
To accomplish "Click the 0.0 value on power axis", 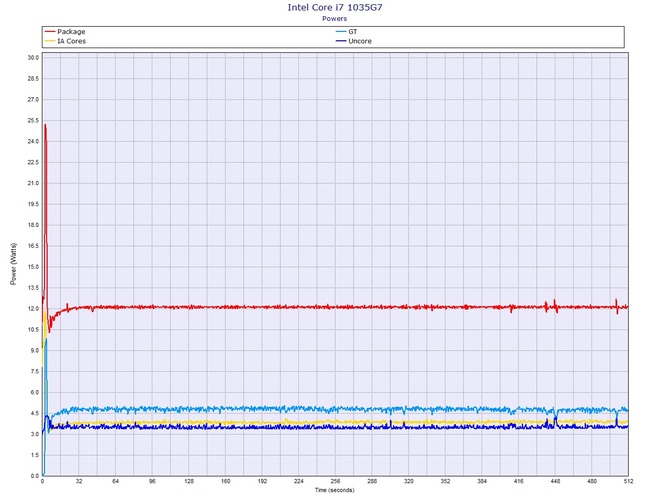I will (x=33, y=476).
